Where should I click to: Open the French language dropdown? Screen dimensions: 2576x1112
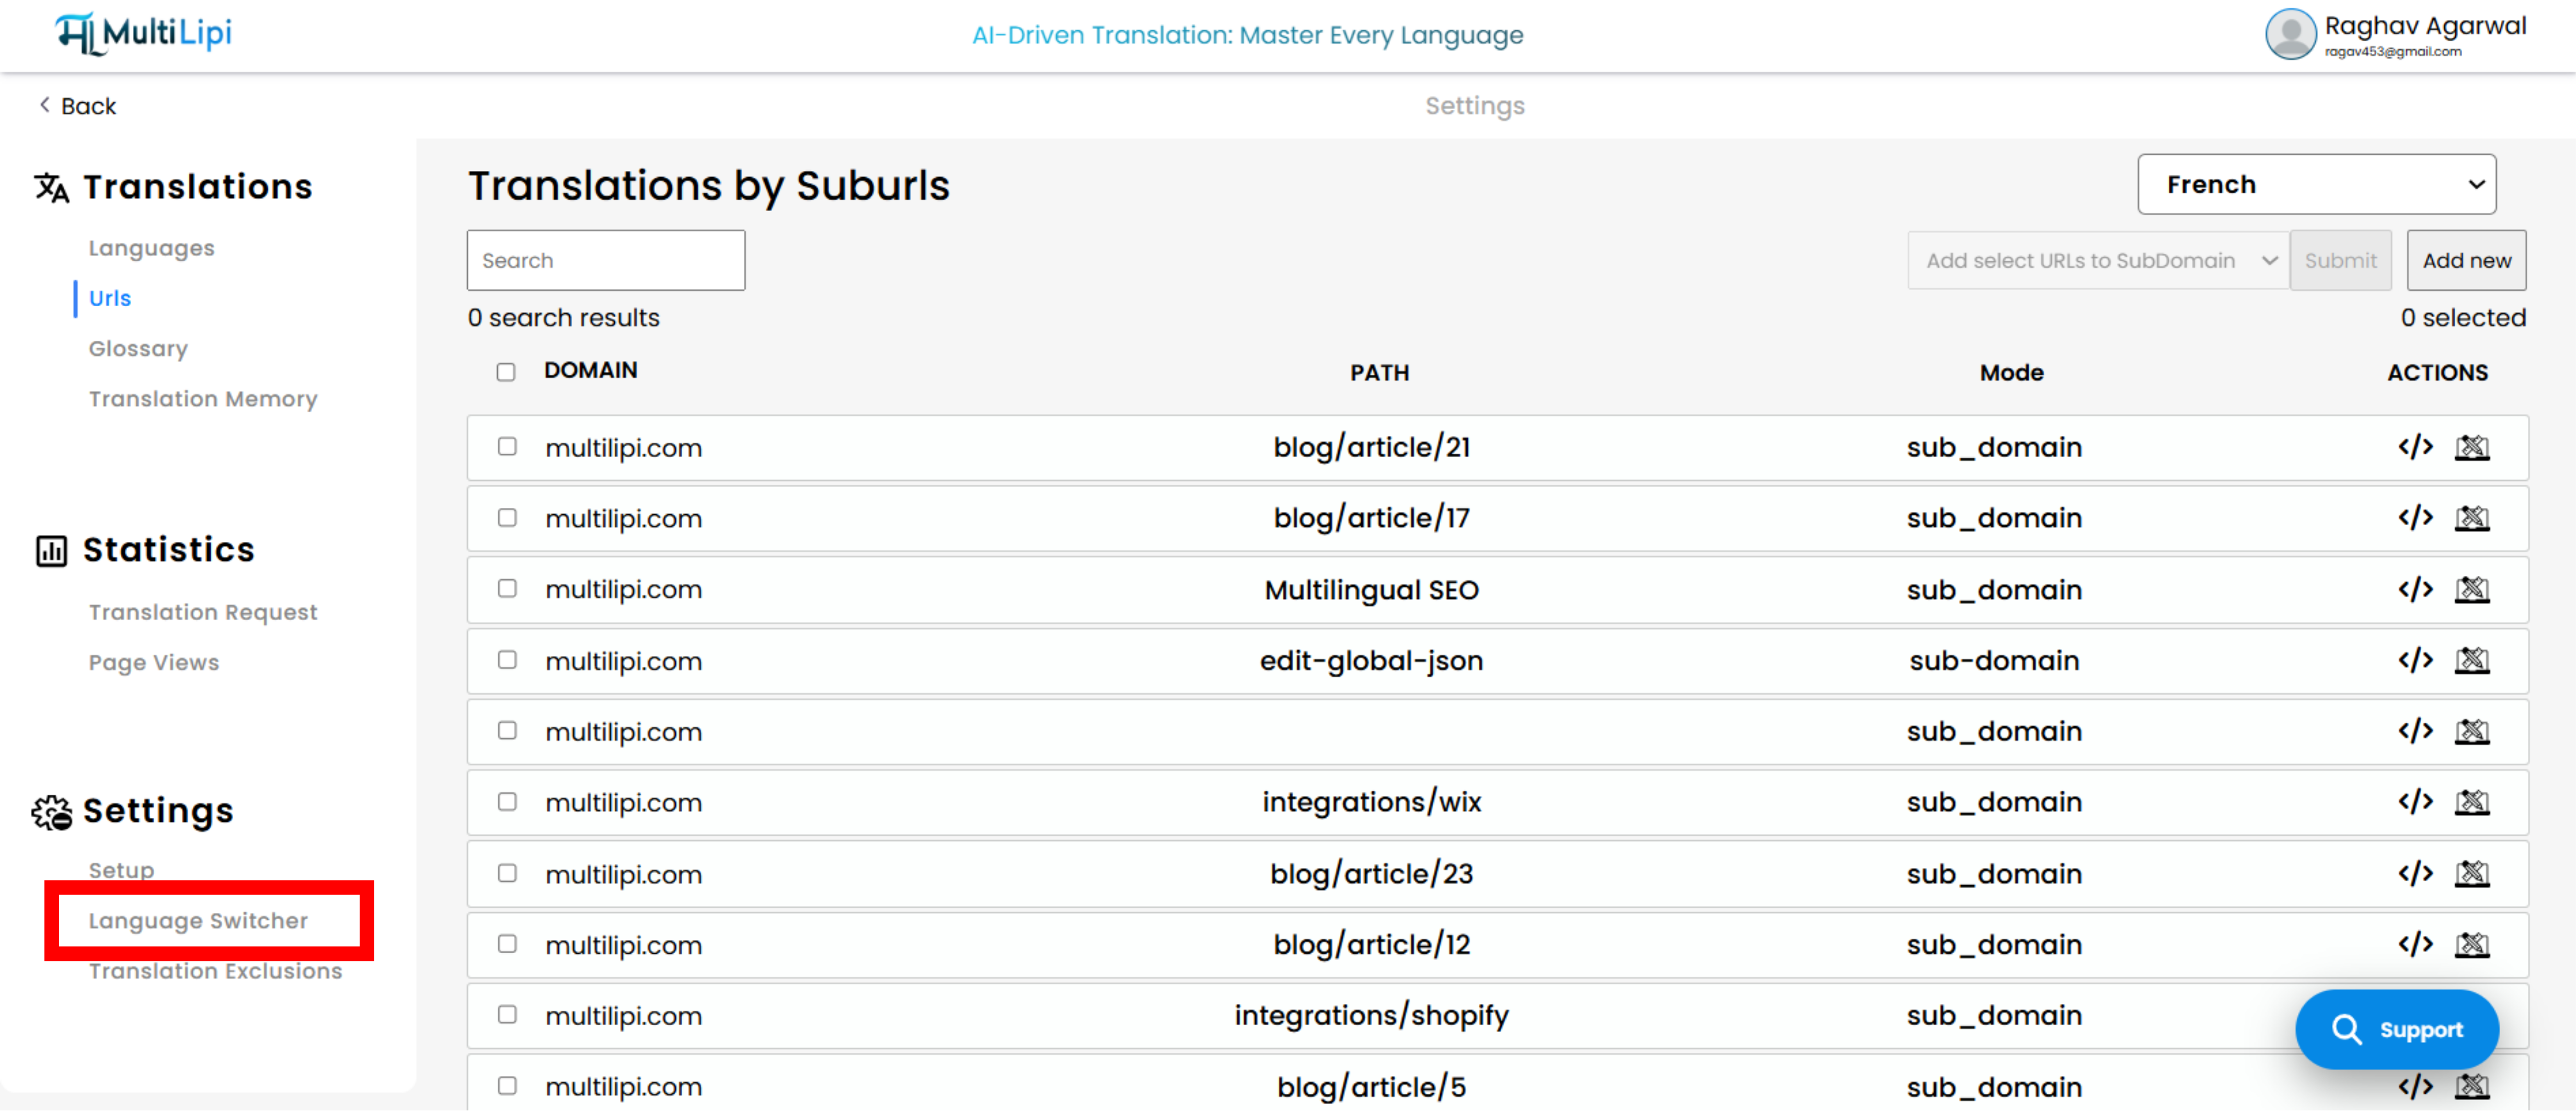(2316, 184)
